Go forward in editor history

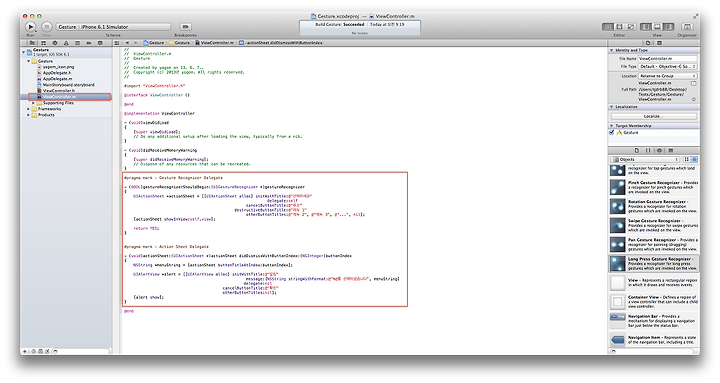coord(135,43)
